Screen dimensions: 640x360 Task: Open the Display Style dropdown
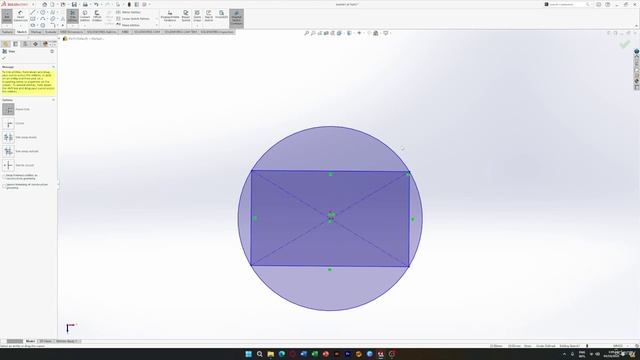pyautogui.click(x=349, y=33)
